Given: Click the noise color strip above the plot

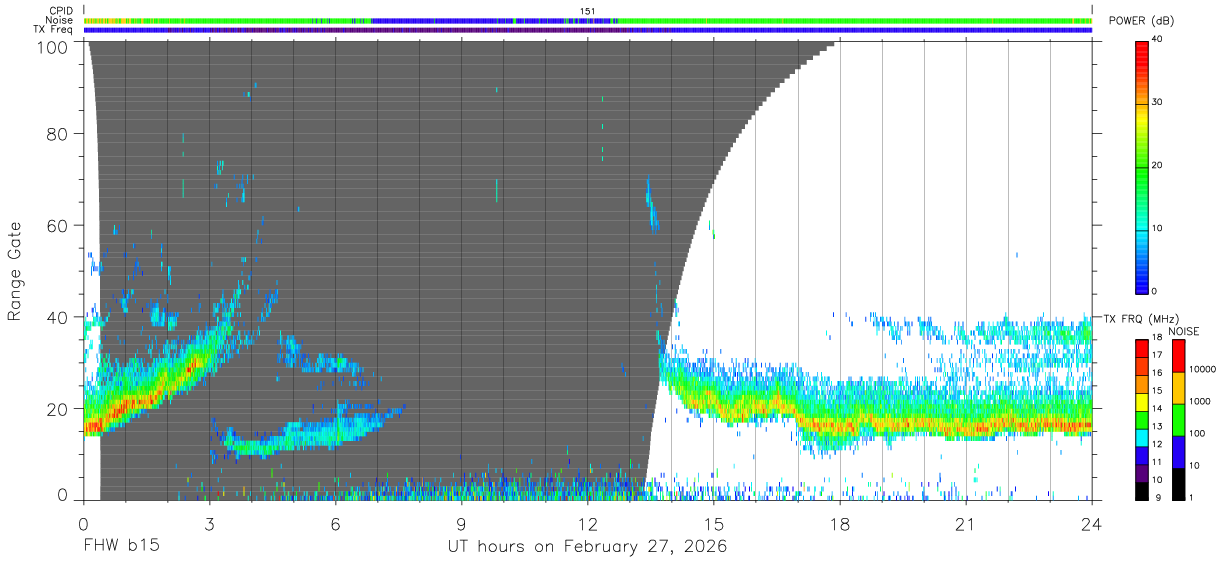Looking at the screenshot, I should [588, 20].
